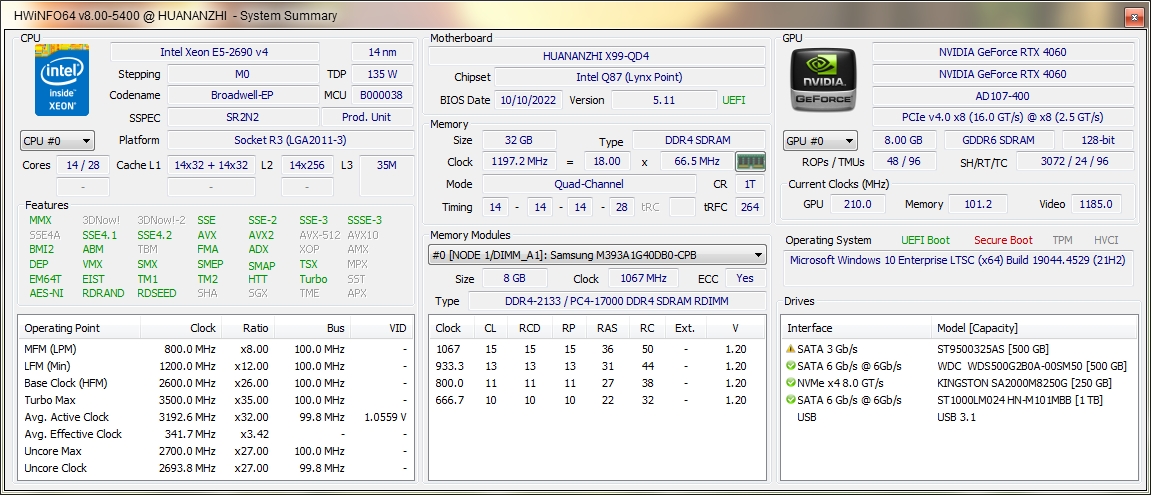The image size is (1151, 495).
Task: Click the Interface column header in Drives
Action: pyautogui.click(x=810, y=328)
